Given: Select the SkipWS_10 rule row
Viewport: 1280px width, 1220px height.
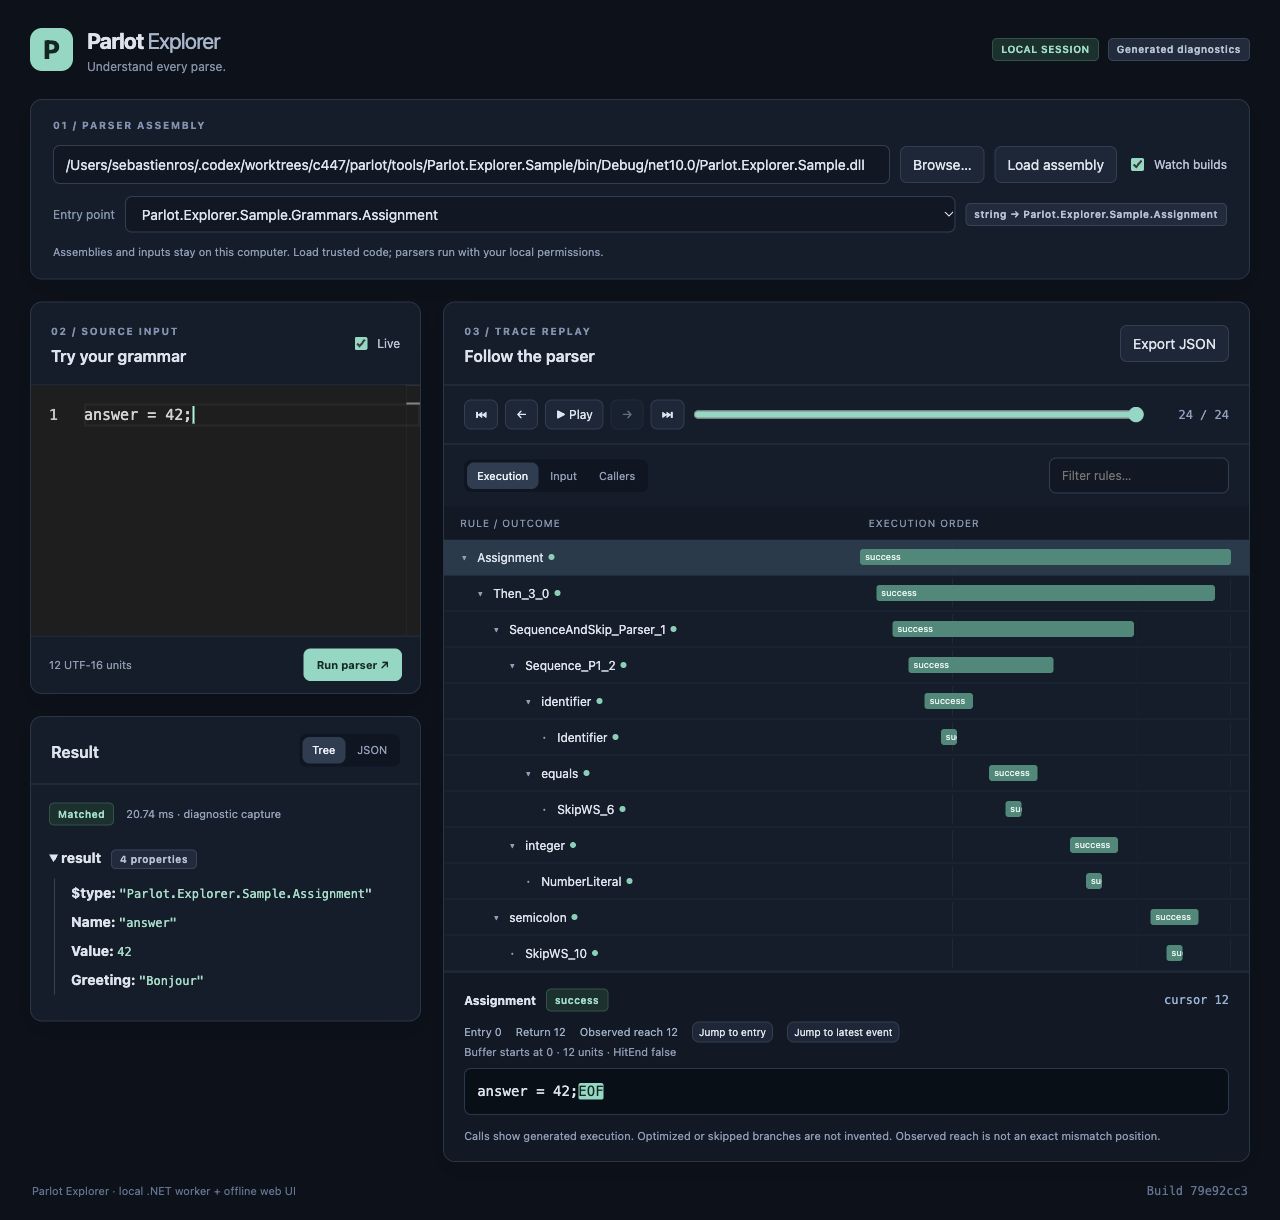Looking at the screenshot, I should (x=846, y=954).
